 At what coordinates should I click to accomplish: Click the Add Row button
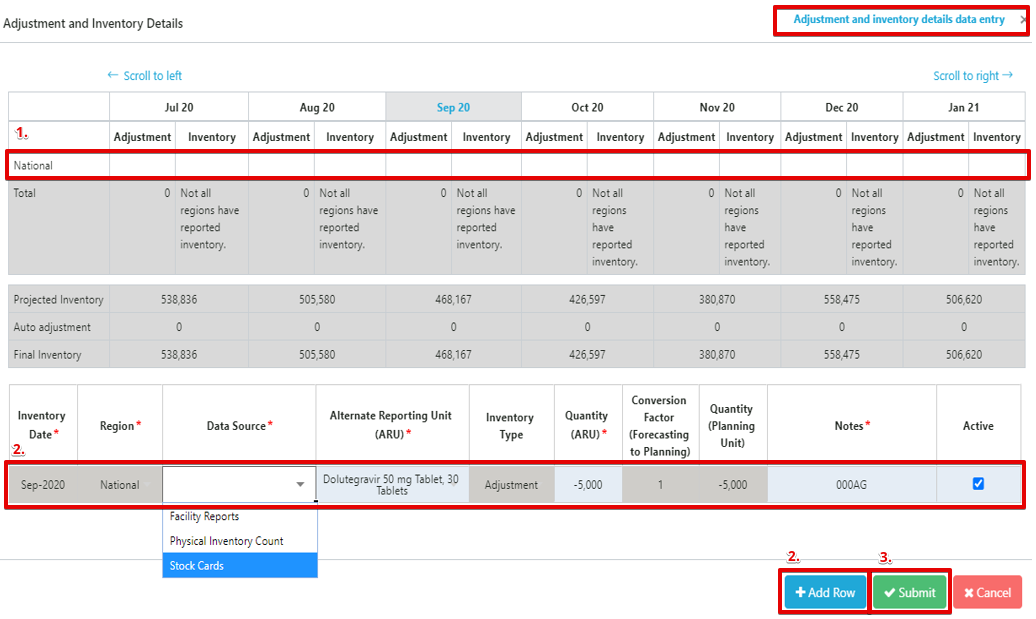tap(825, 593)
